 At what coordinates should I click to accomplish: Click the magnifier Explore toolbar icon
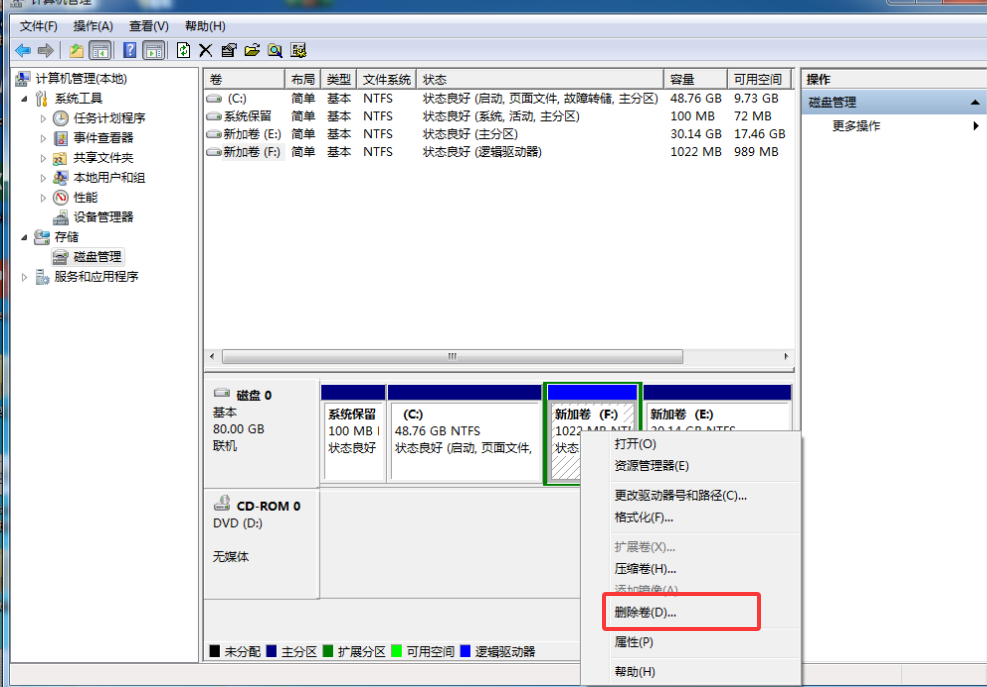pyautogui.click(x=274, y=50)
